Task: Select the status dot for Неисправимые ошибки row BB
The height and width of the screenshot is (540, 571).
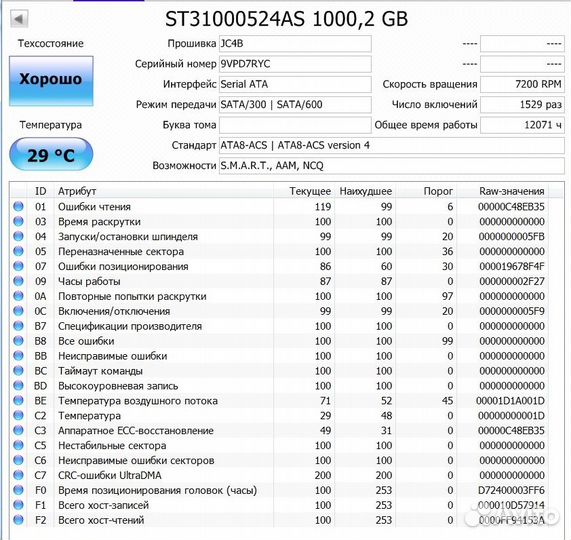Action: (x=18, y=356)
